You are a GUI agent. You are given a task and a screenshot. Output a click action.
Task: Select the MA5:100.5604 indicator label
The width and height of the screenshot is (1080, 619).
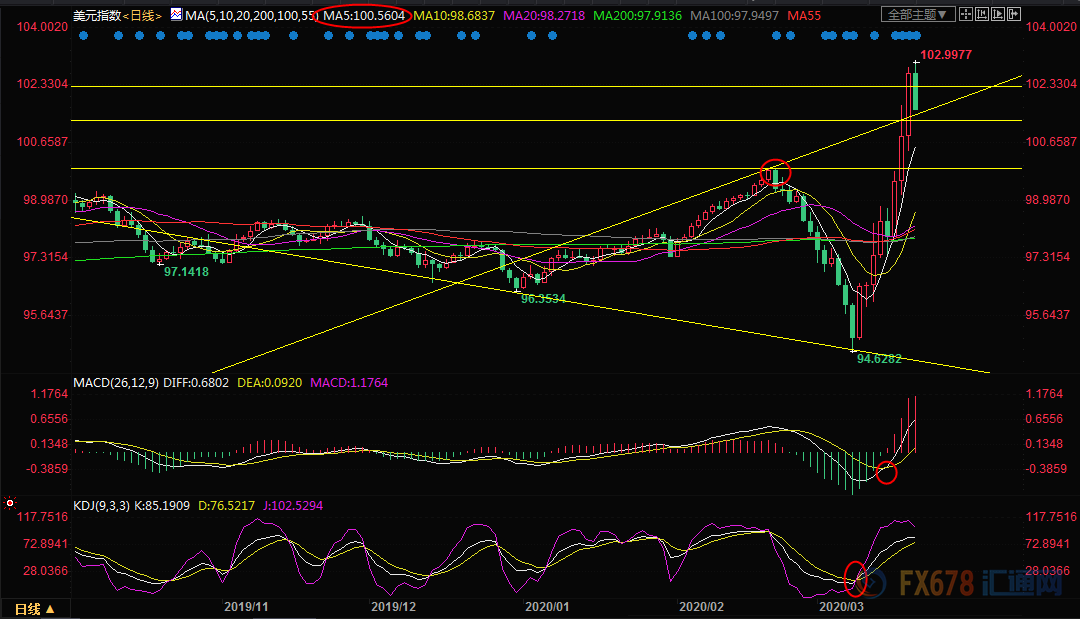click(x=366, y=15)
